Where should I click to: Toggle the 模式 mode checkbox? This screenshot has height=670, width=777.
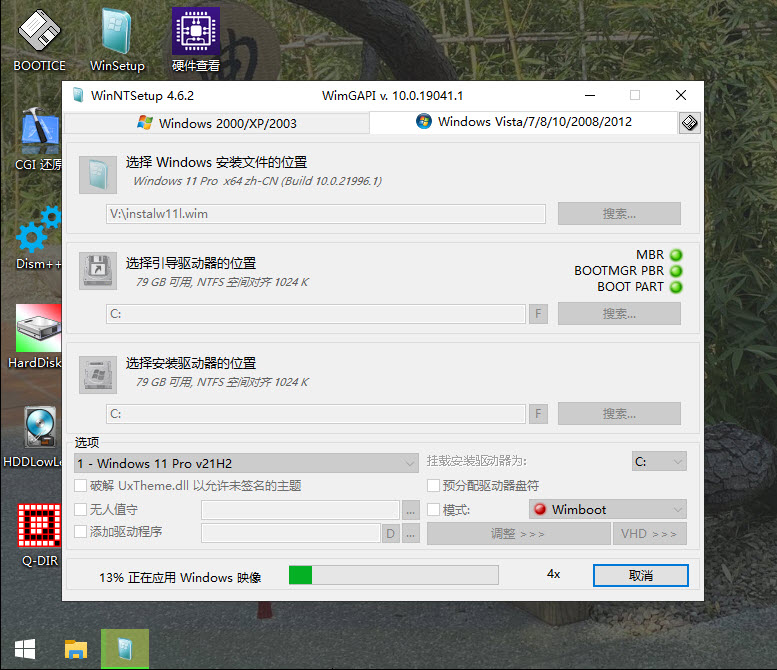coord(433,509)
